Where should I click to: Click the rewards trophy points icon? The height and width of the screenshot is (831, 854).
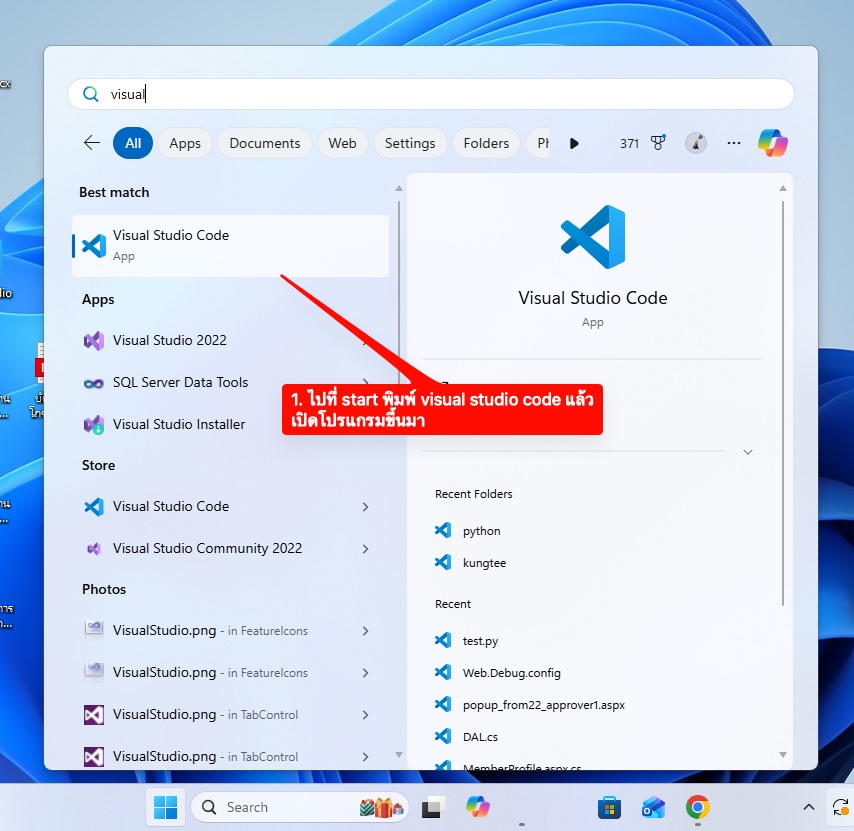658,143
